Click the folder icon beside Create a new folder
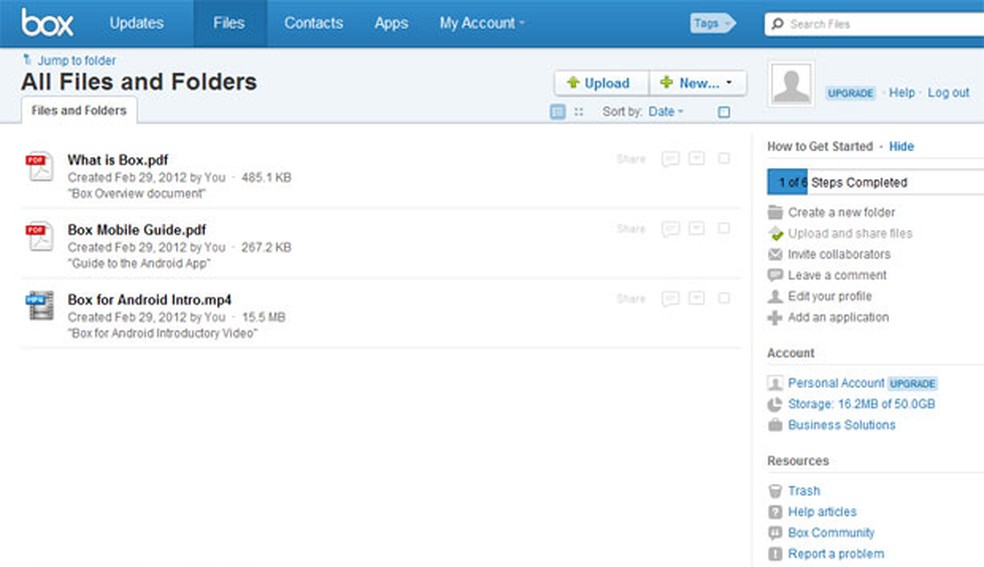This screenshot has height=567, width=984. coord(775,212)
